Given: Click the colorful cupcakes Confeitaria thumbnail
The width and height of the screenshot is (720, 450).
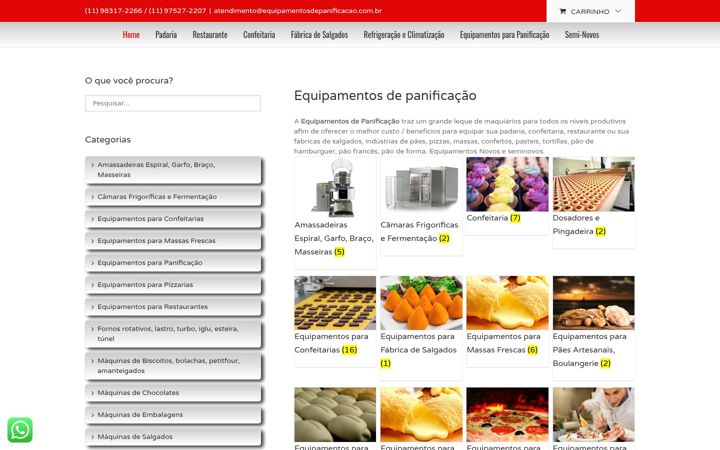Looking at the screenshot, I should (x=507, y=184).
